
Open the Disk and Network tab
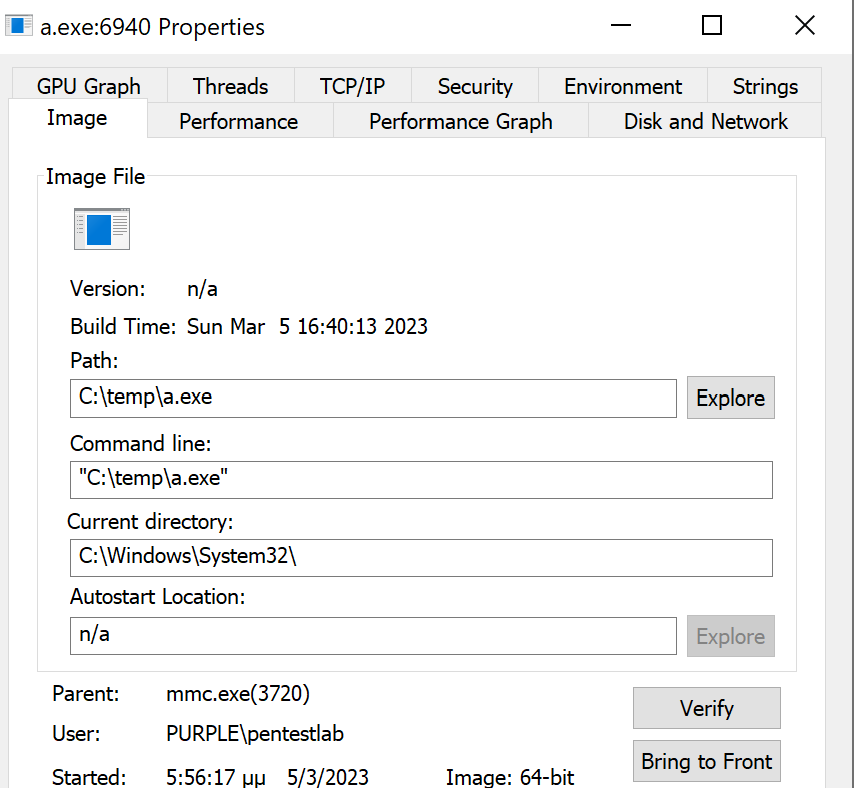(706, 122)
